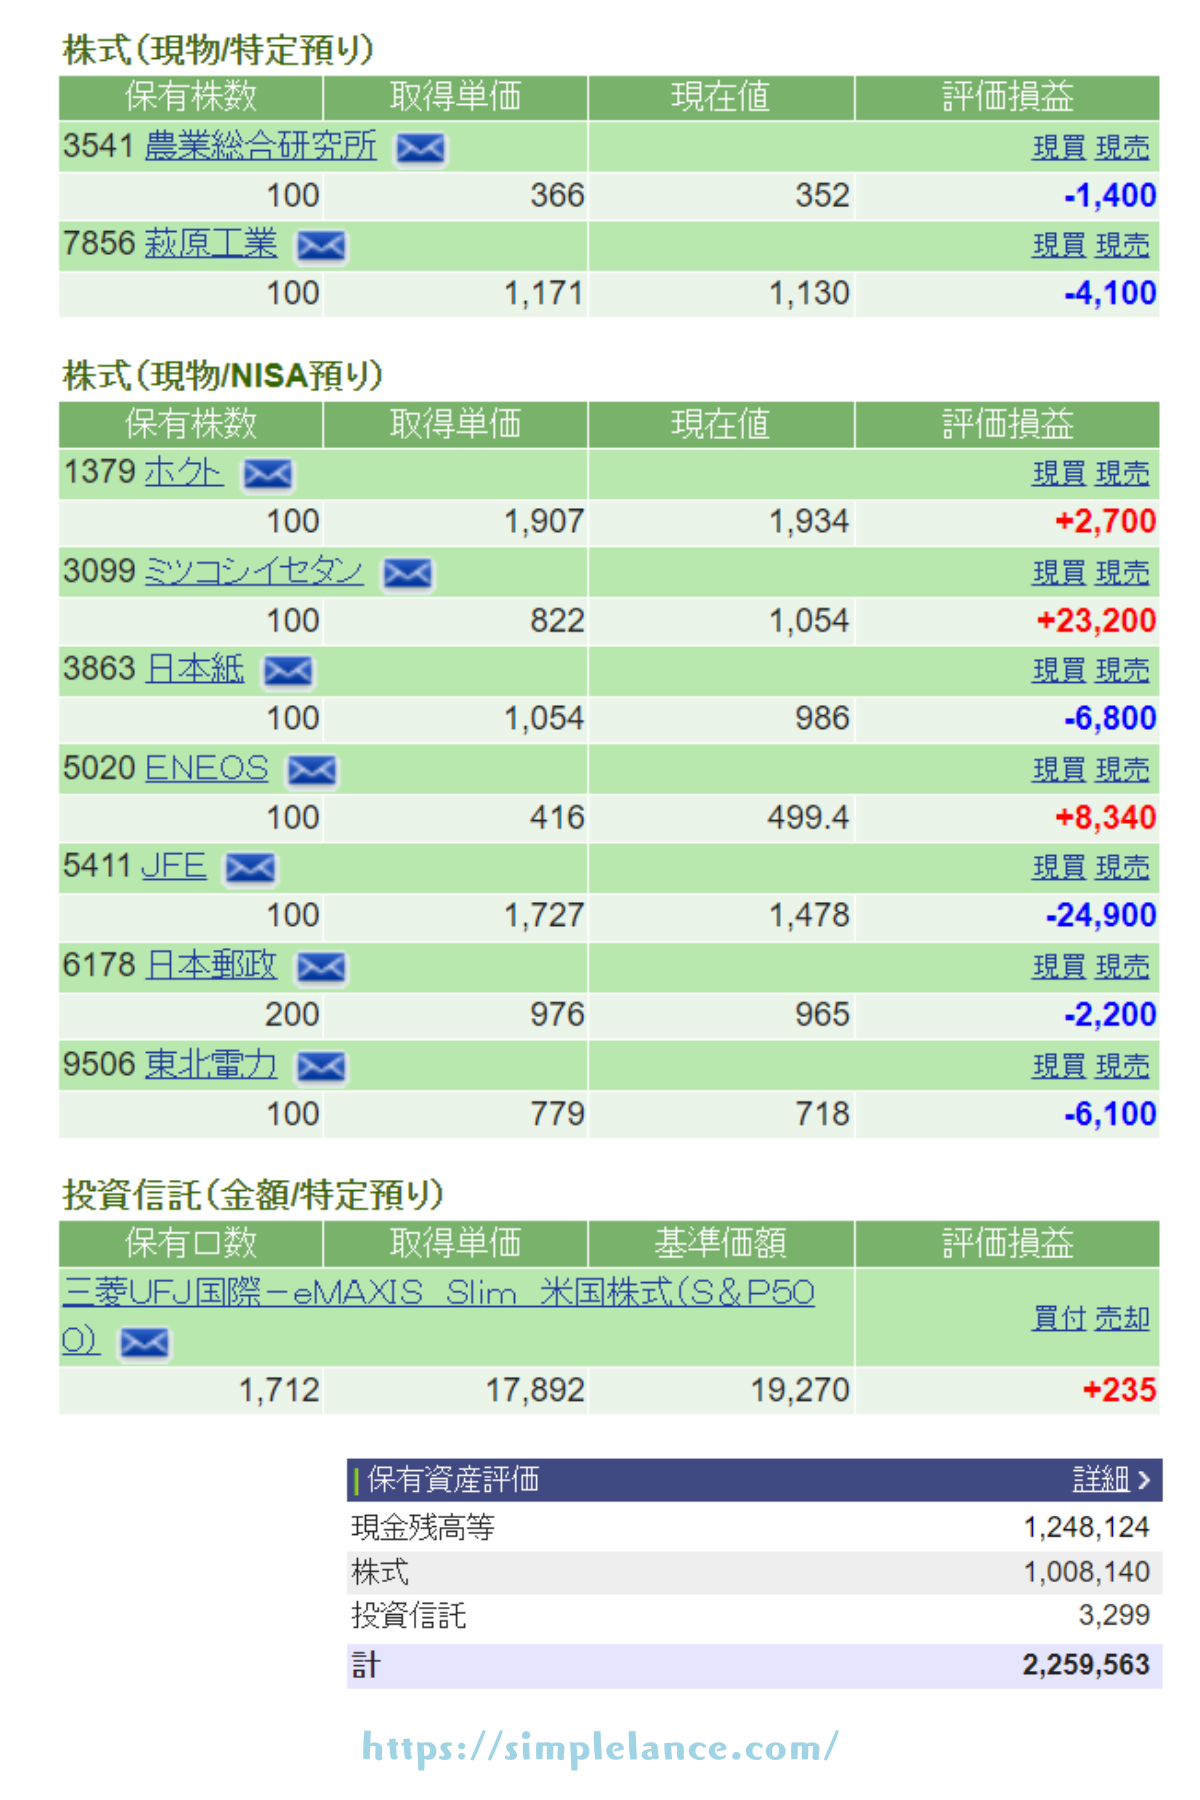Click 現売 for ホクト

point(1122,474)
